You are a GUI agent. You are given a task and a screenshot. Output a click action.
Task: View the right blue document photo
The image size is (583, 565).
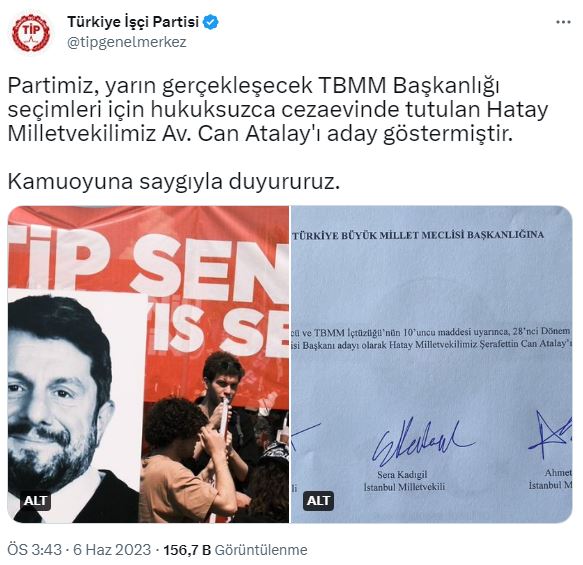tap(431, 364)
